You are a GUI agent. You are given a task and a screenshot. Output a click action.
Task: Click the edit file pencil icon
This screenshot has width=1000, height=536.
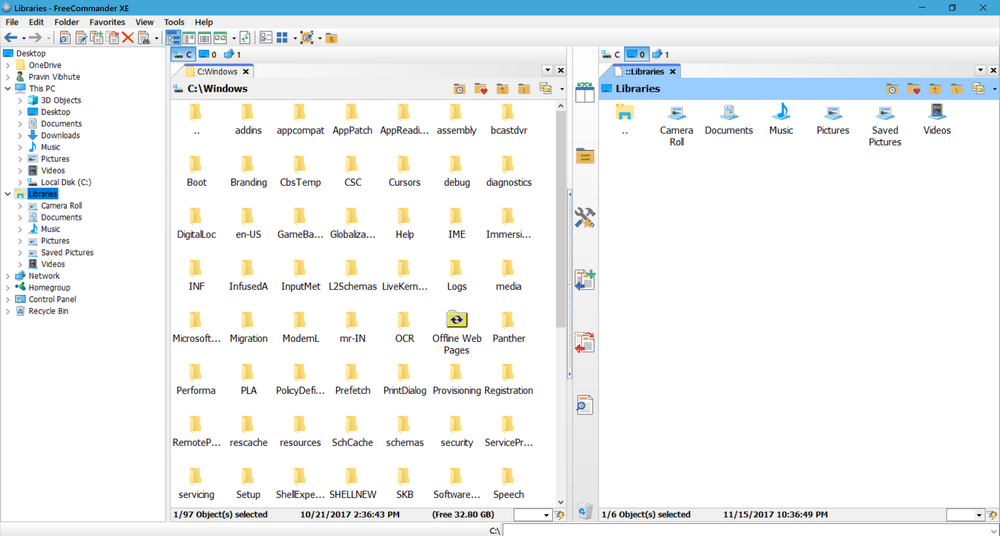(x=81, y=38)
